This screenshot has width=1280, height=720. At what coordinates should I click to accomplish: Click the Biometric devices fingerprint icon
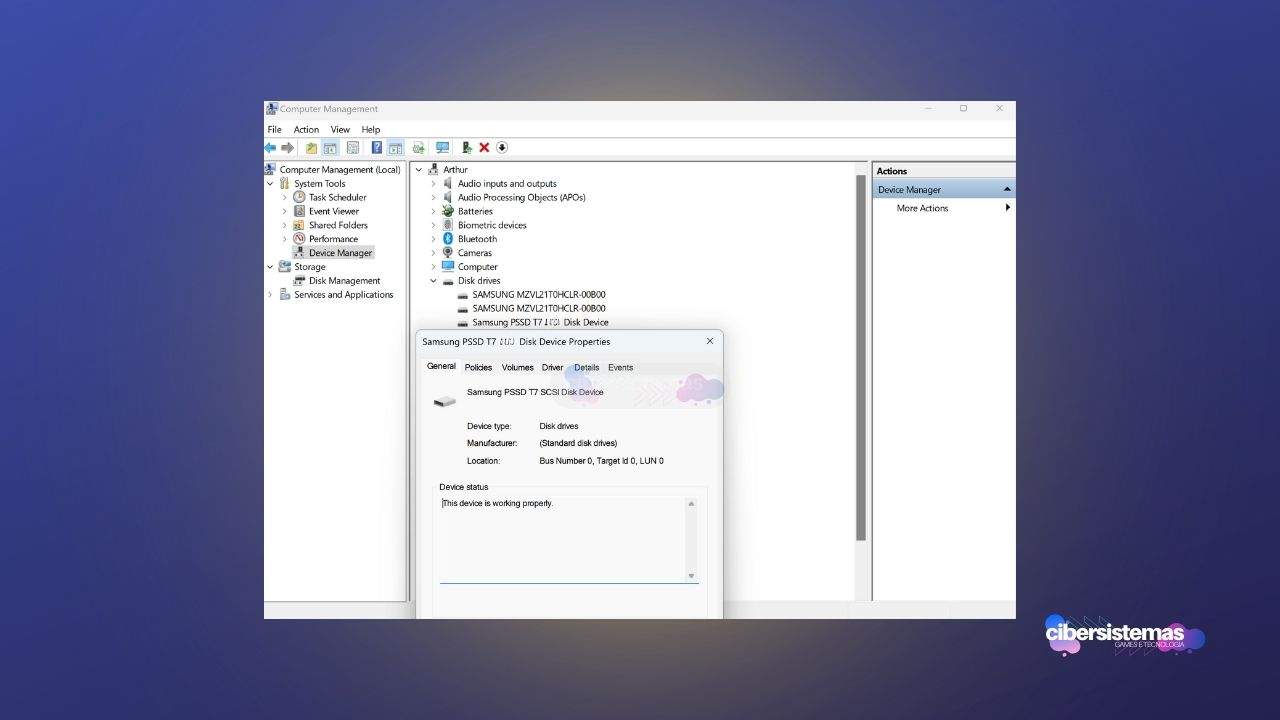coord(448,225)
